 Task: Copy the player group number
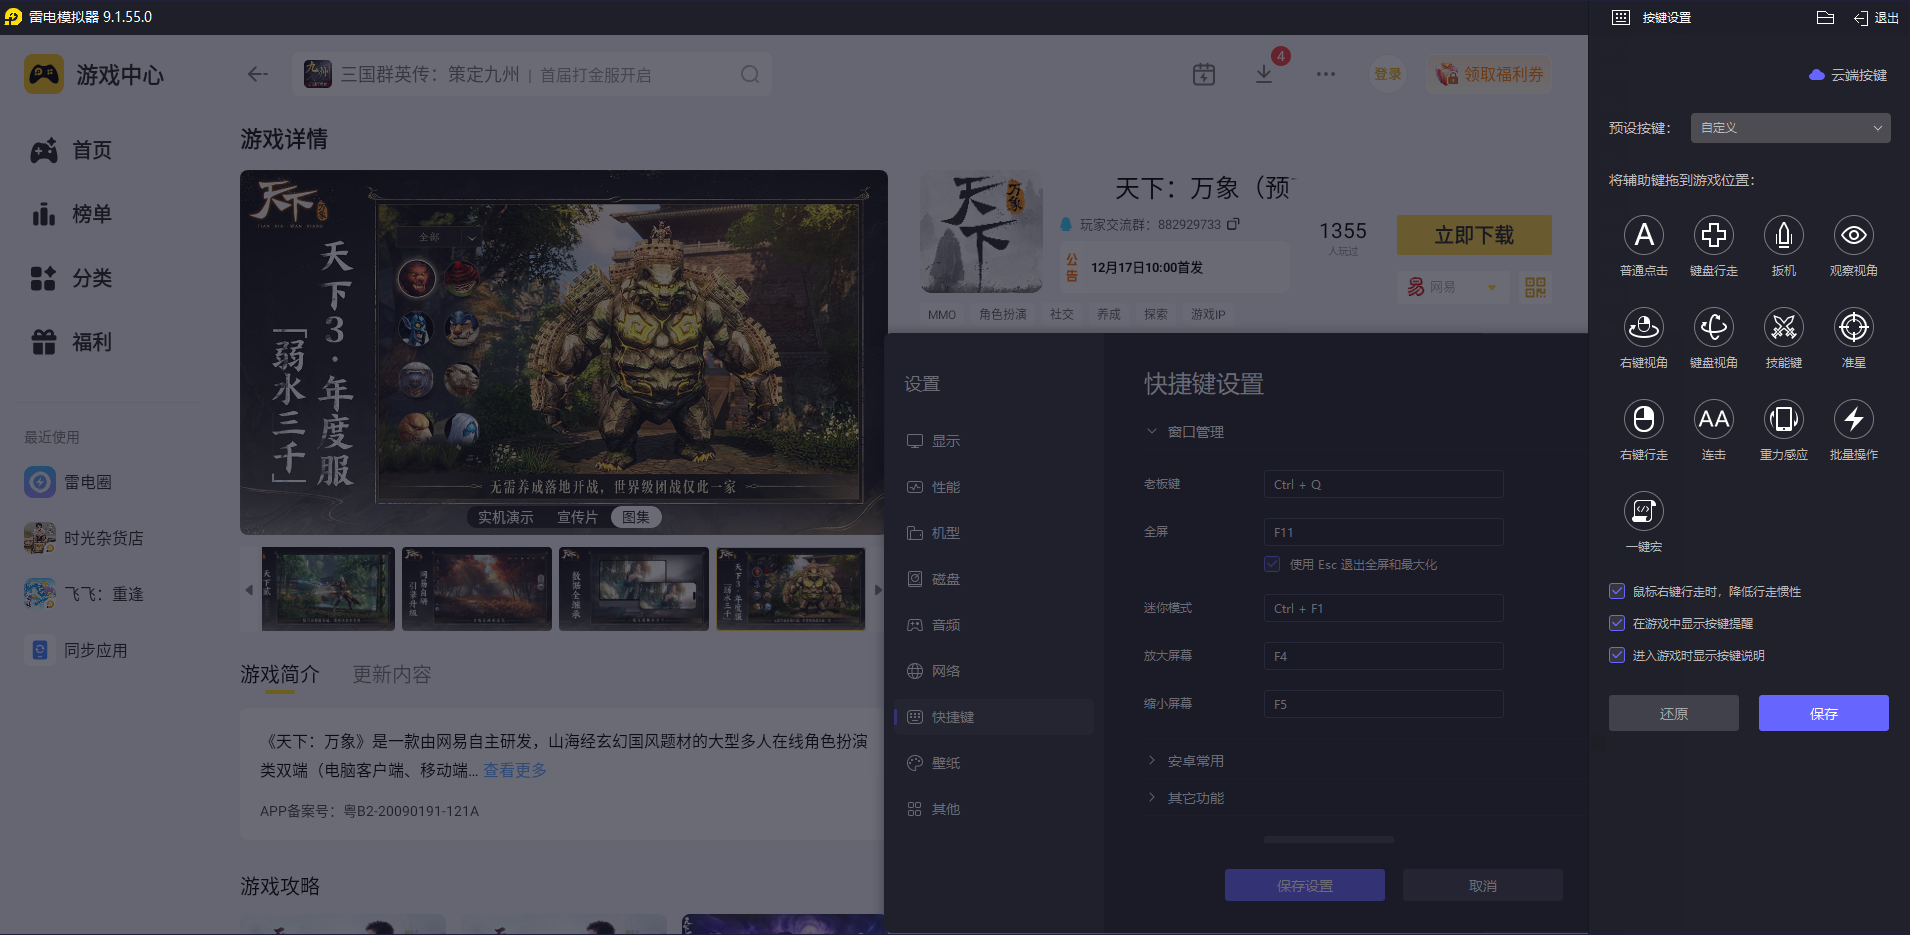1233,224
